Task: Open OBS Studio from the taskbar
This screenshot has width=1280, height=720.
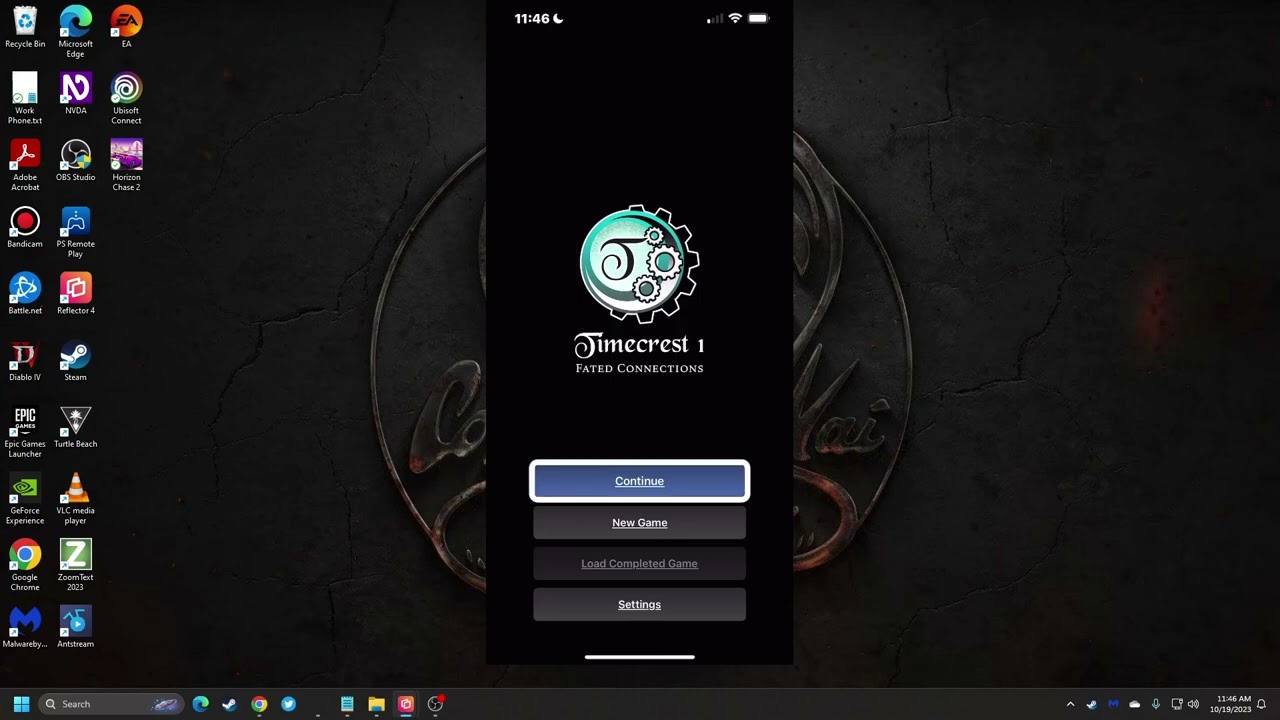Action: (x=435, y=704)
